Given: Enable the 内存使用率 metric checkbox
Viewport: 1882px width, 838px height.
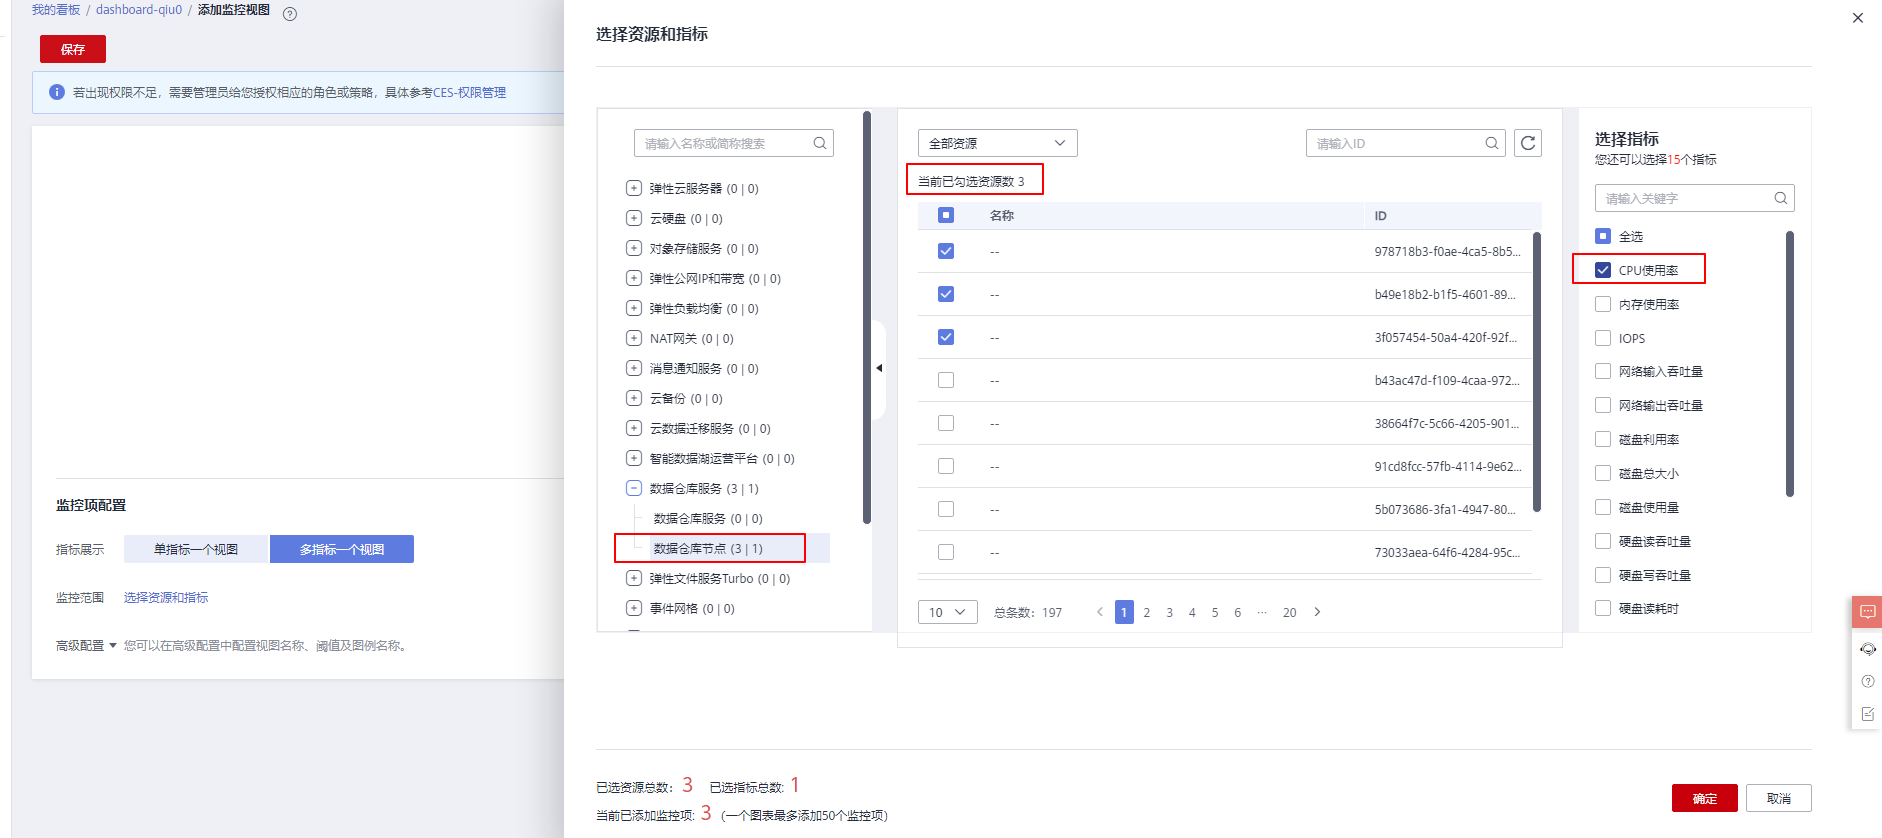Looking at the screenshot, I should click(1603, 304).
